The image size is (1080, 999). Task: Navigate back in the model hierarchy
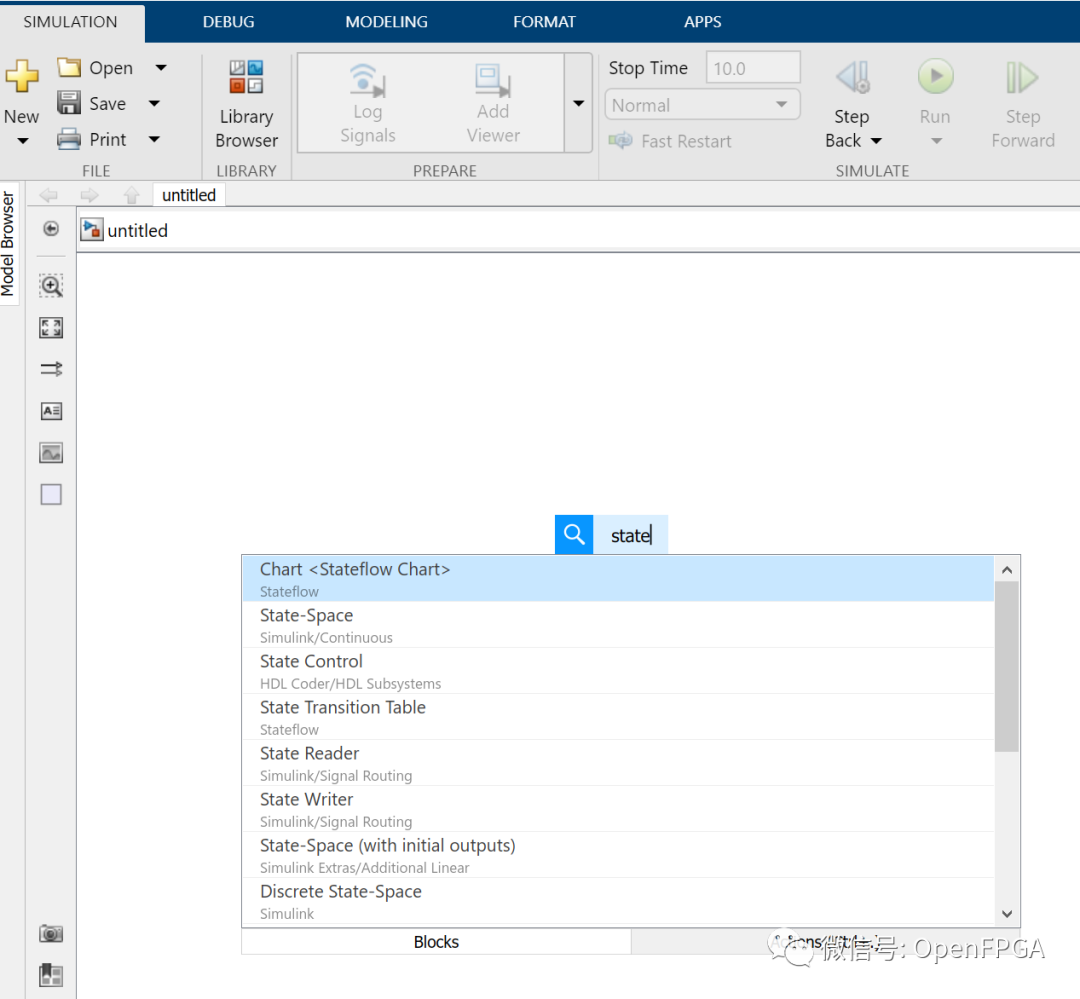[x=48, y=196]
